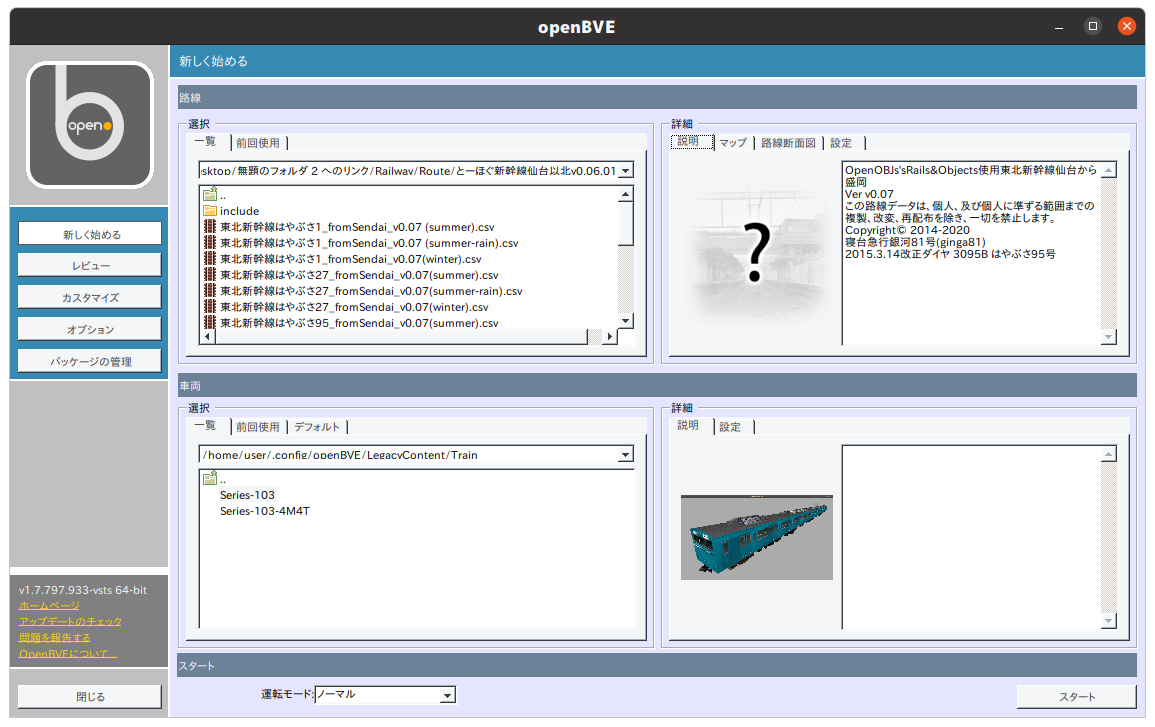Screen dimensions: 1155x727
Task: Click the スタート button
Action: pos(1076,697)
